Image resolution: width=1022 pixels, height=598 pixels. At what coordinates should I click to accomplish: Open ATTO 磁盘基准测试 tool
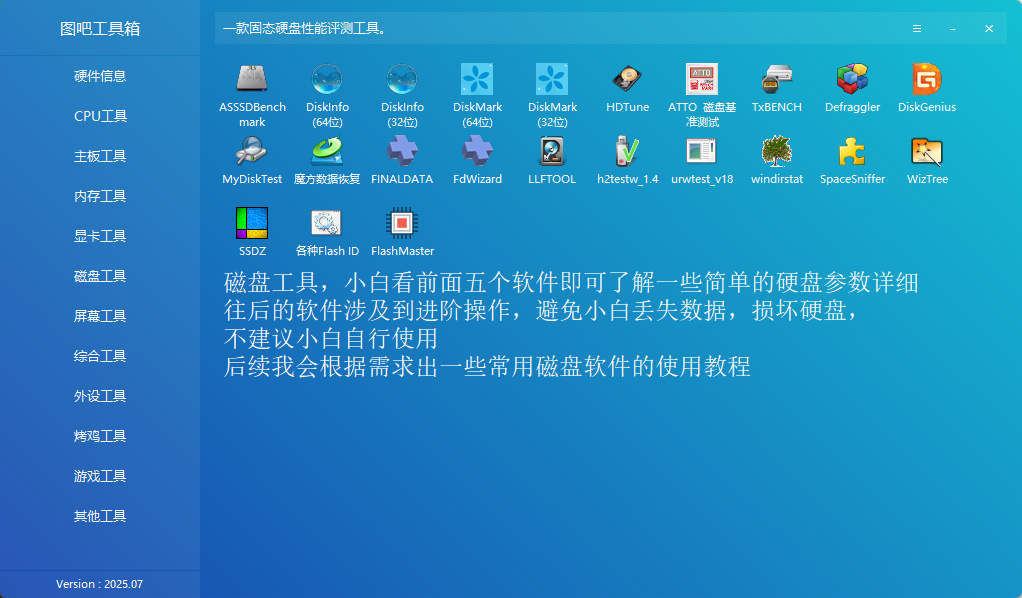click(x=702, y=95)
